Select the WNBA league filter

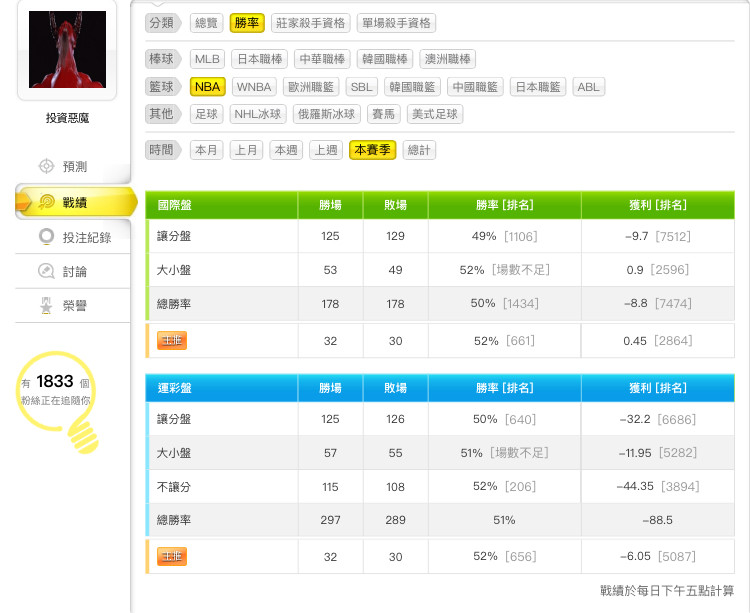(x=254, y=87)
